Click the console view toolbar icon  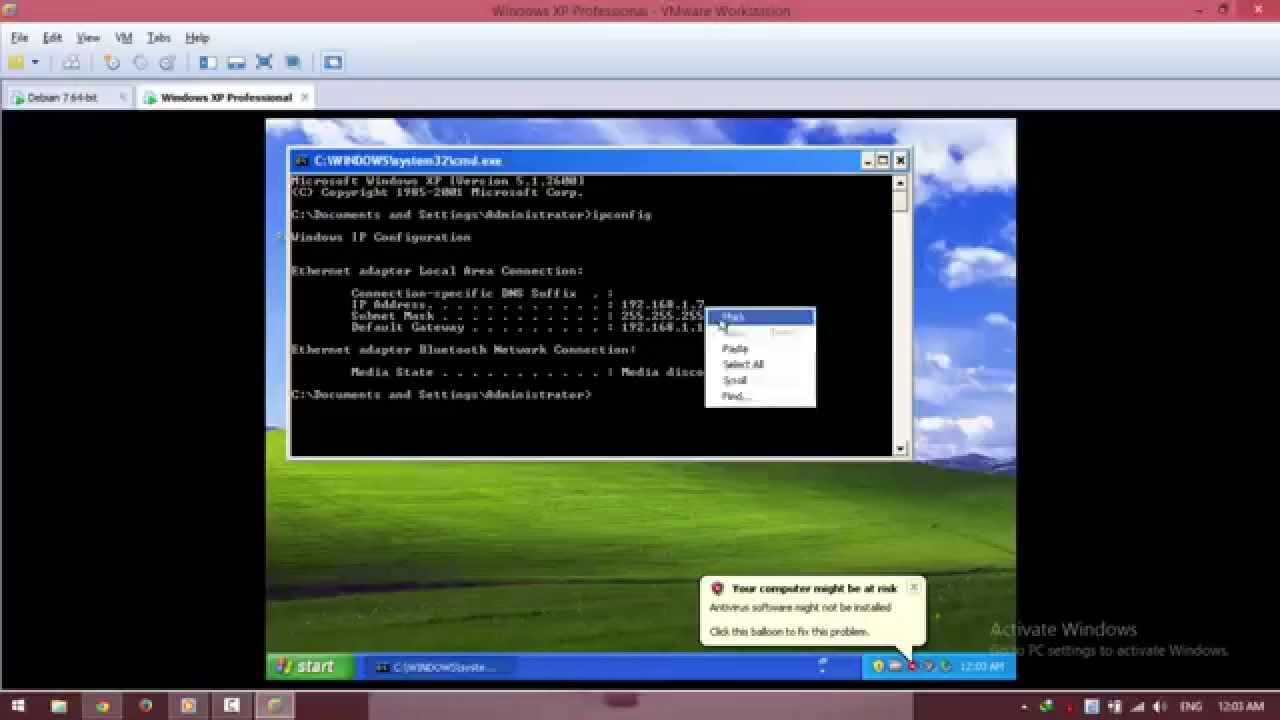[x=333, y=62]
